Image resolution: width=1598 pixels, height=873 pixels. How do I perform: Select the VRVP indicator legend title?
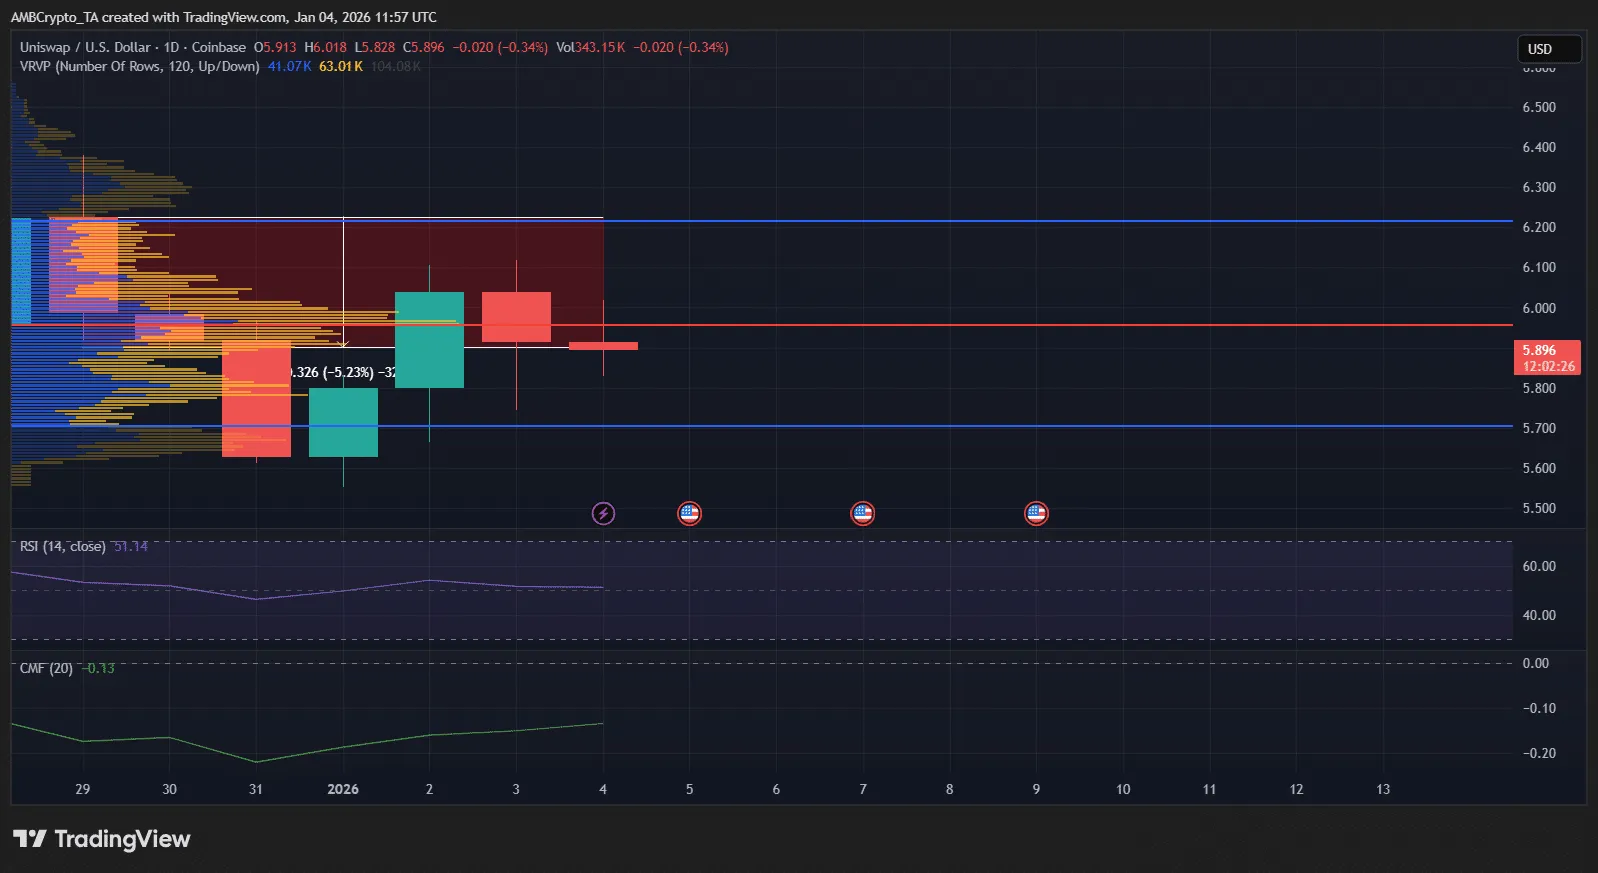coord(139,66)
